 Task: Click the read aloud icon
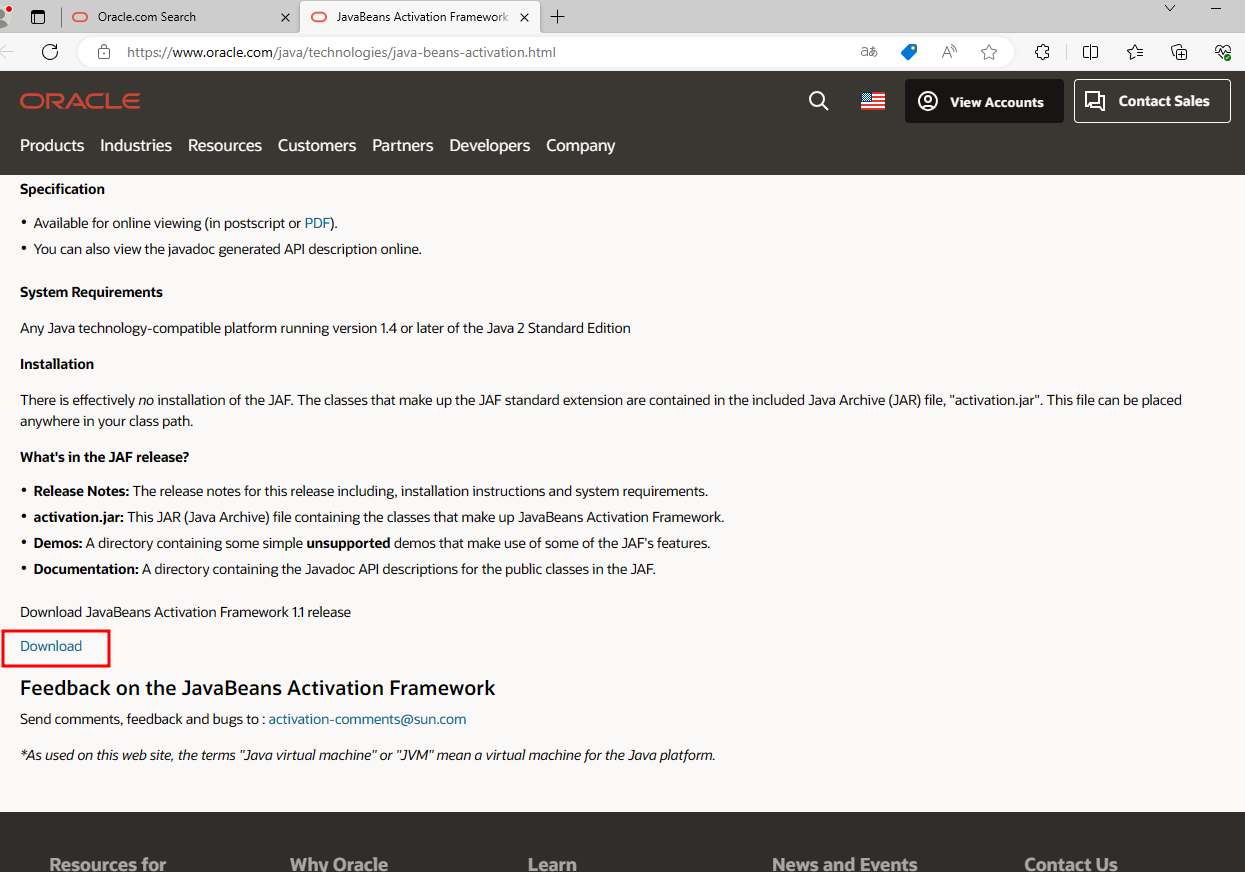(949, 52)
